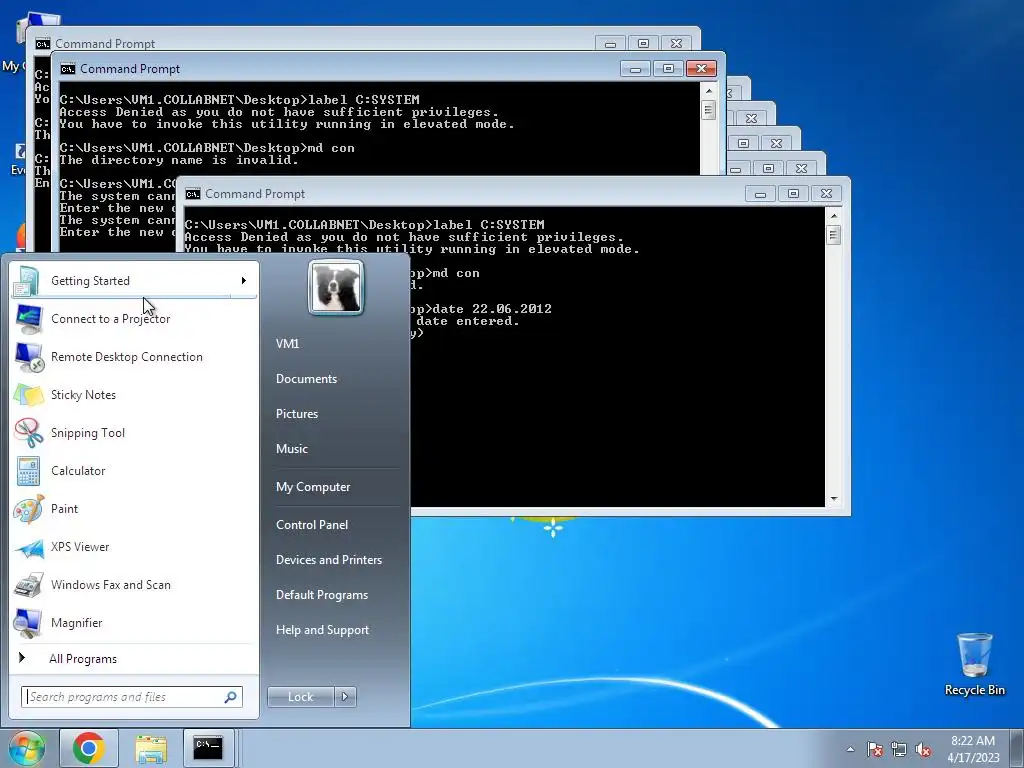Click rearmost Command Prompt window's title icon
Viewport: 1024px width, 768px height.
[42, 44]
